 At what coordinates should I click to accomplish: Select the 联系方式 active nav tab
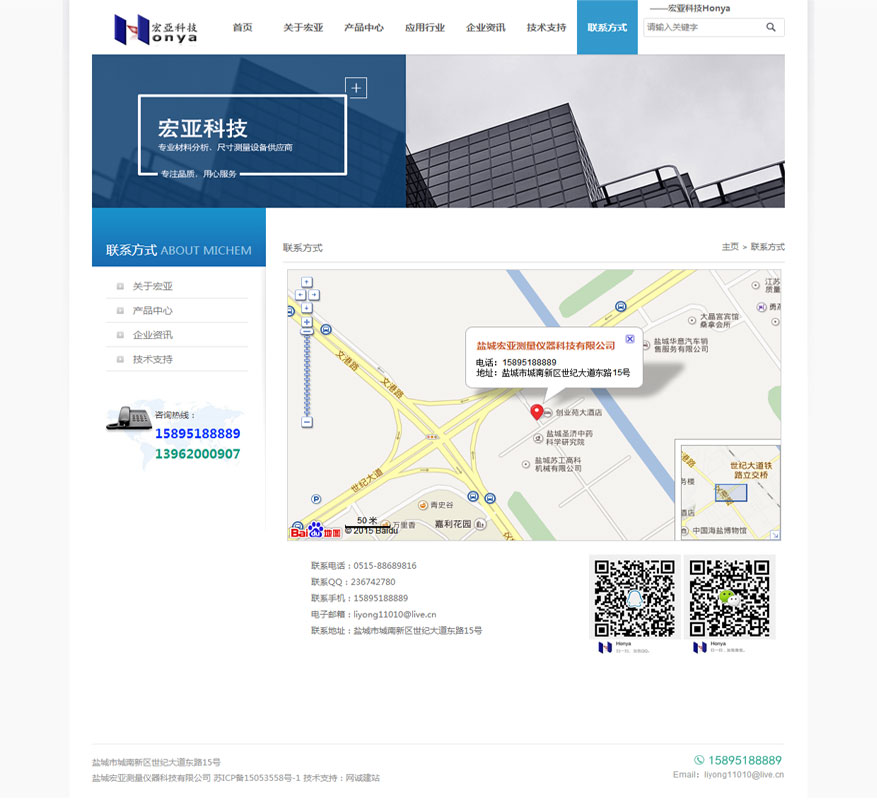[607, 27]
